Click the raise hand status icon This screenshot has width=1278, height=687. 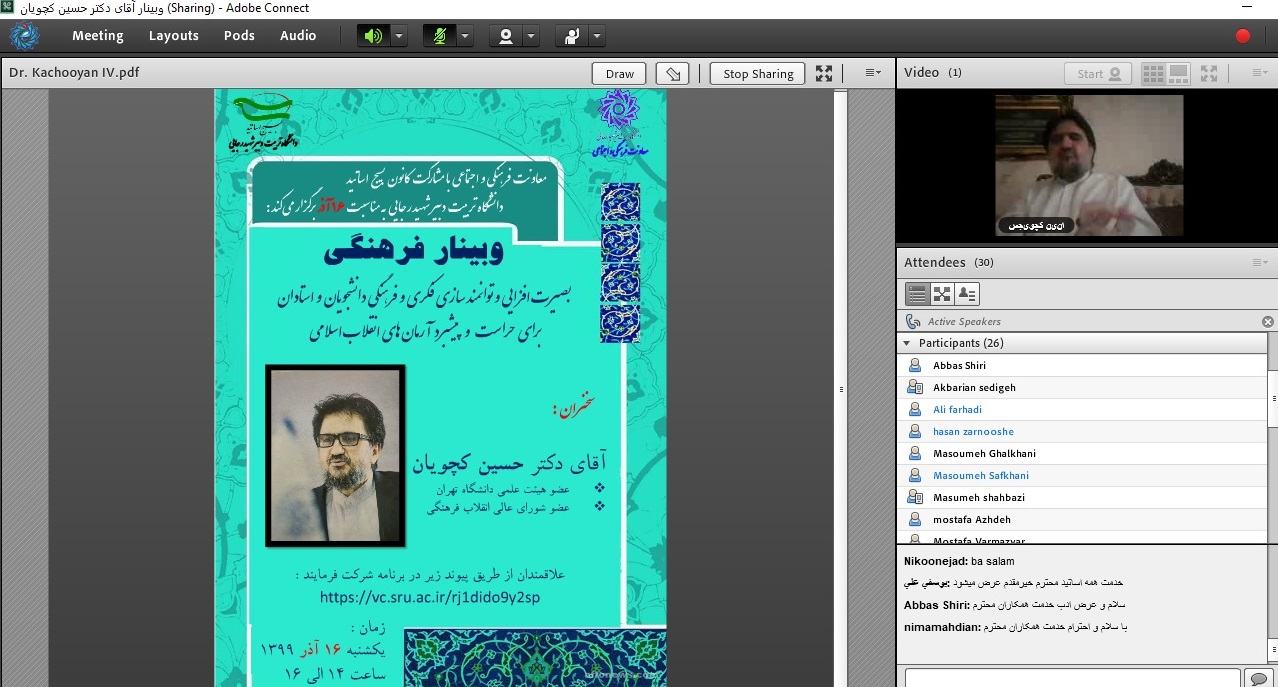(571, 36)
